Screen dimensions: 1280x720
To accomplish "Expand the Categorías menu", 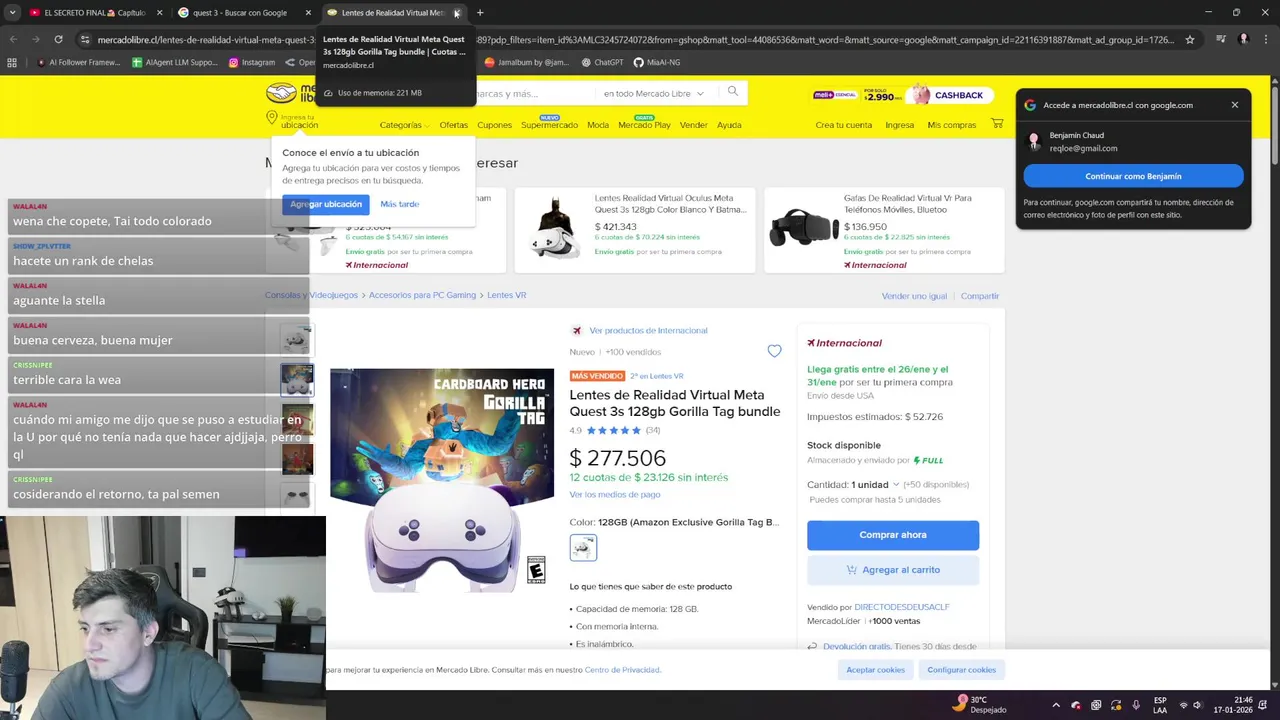I will (404, 125).
